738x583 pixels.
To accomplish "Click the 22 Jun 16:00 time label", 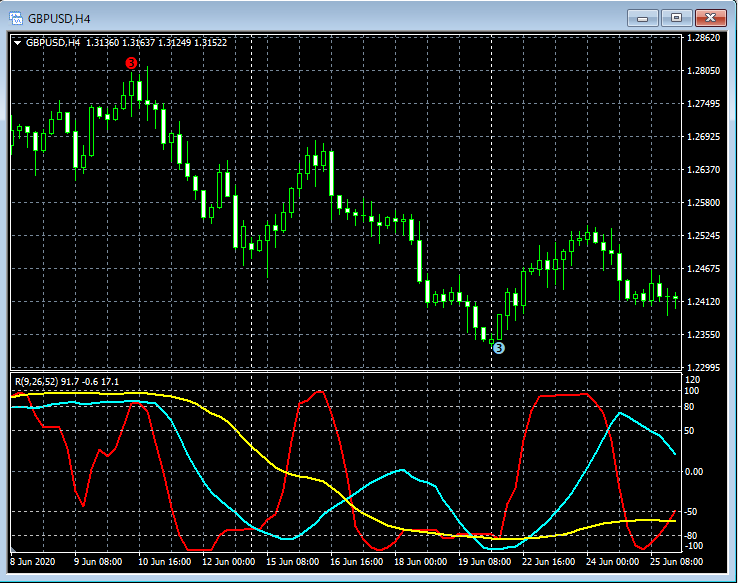I will point(549,562).
